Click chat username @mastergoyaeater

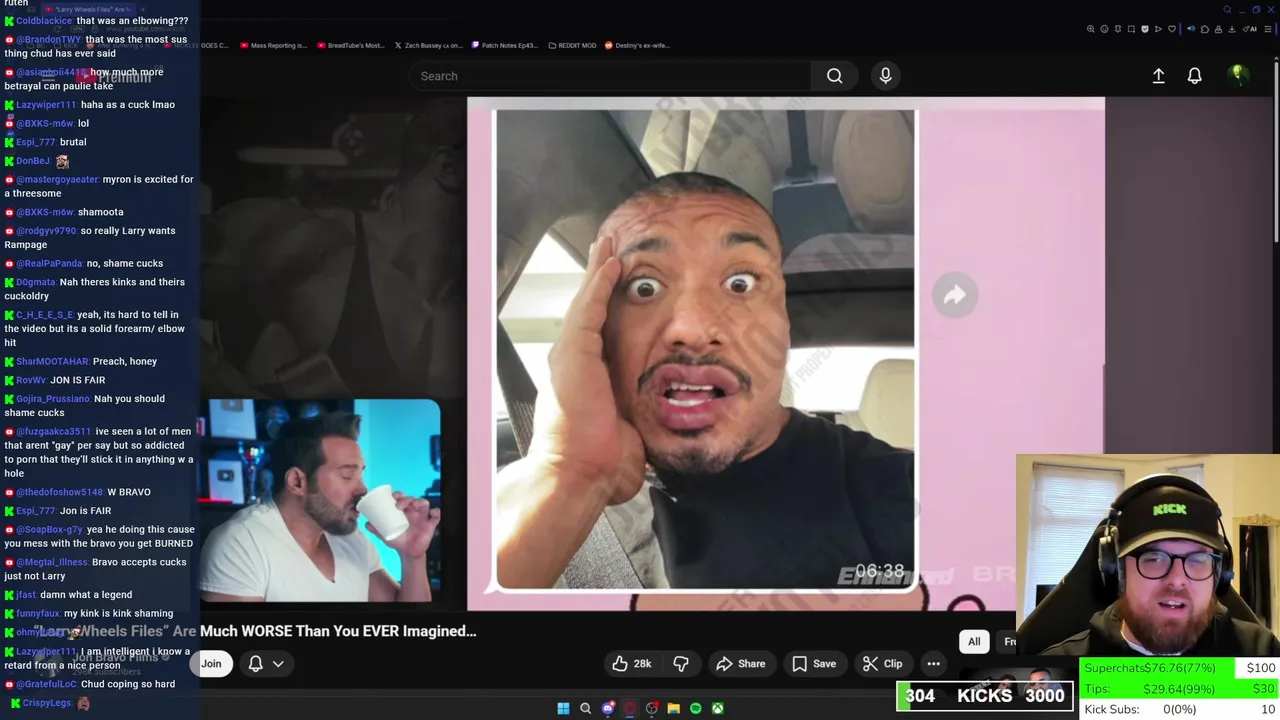pyautogui.click(x=57, y=180)
